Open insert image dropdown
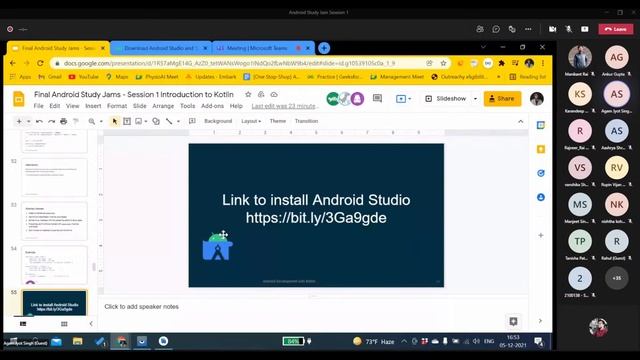Viewport: 640px width, 360px height. pos(141,121)
